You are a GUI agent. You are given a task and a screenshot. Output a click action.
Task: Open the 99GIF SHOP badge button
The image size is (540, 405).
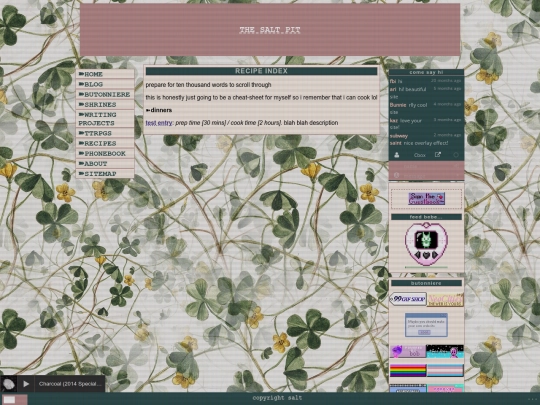tap(408, 299)
